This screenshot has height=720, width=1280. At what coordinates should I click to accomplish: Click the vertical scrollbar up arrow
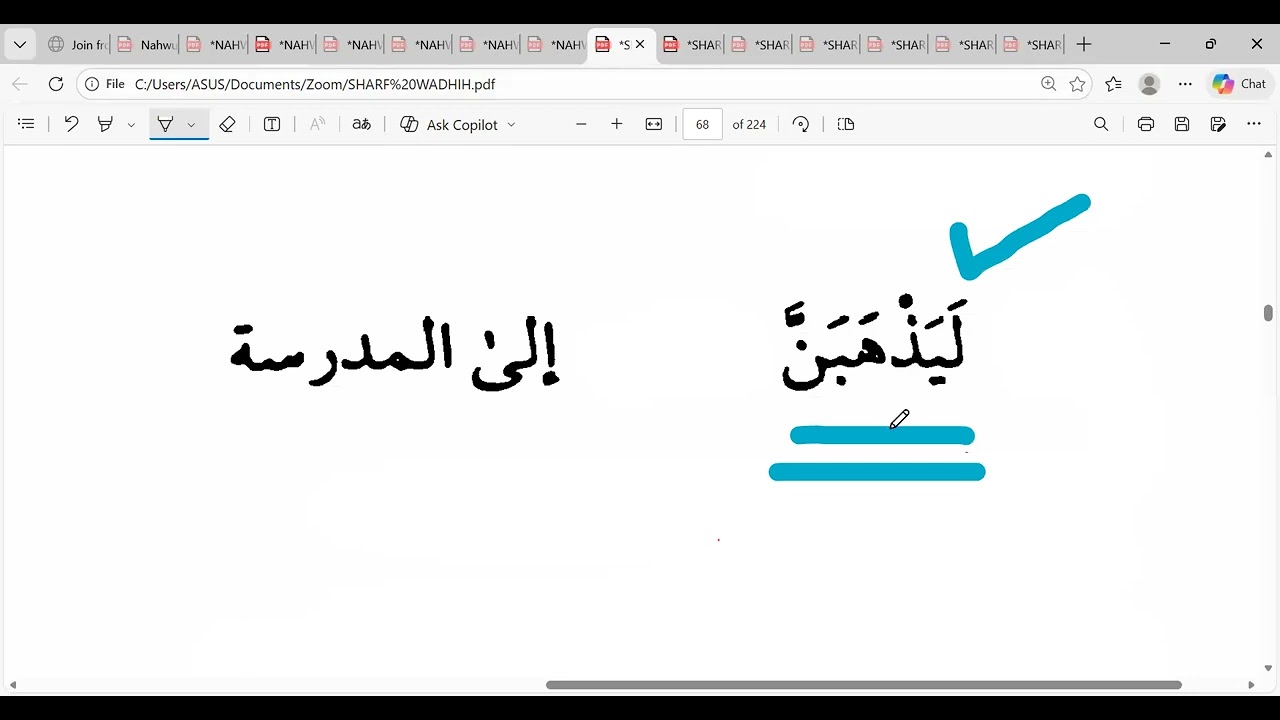1268,155
